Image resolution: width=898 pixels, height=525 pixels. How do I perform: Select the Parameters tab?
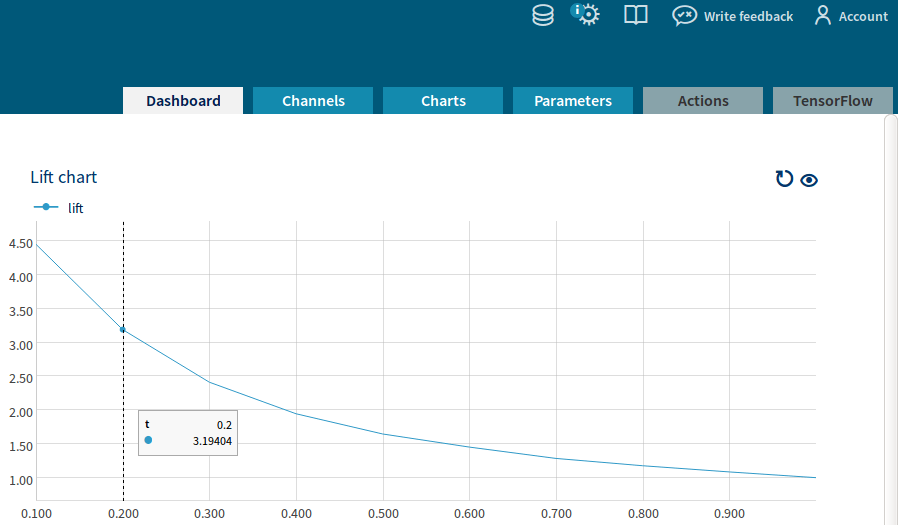point(573,101)
